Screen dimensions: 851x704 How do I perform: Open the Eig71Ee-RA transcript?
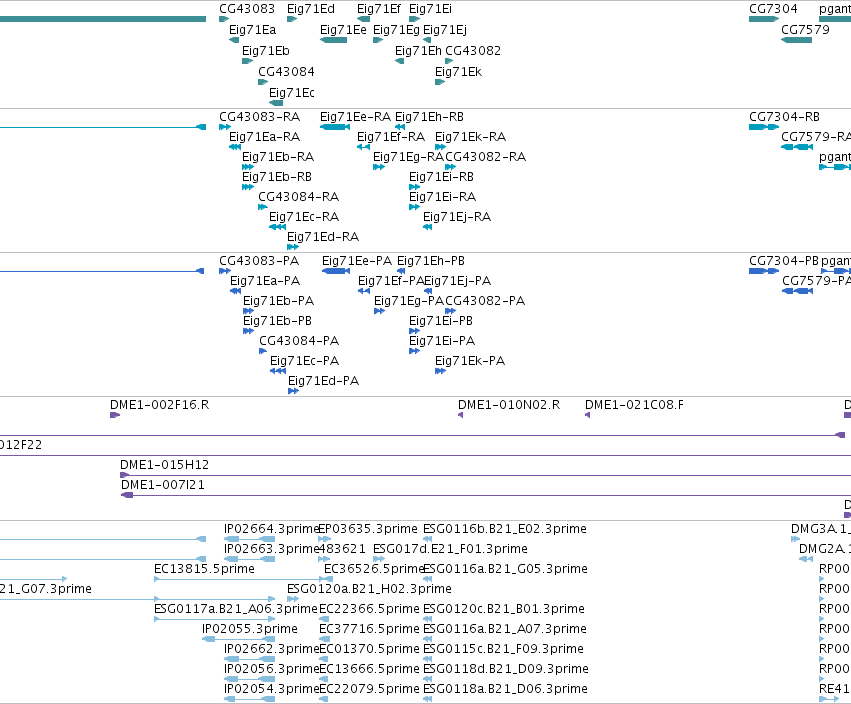click(335, 127)
